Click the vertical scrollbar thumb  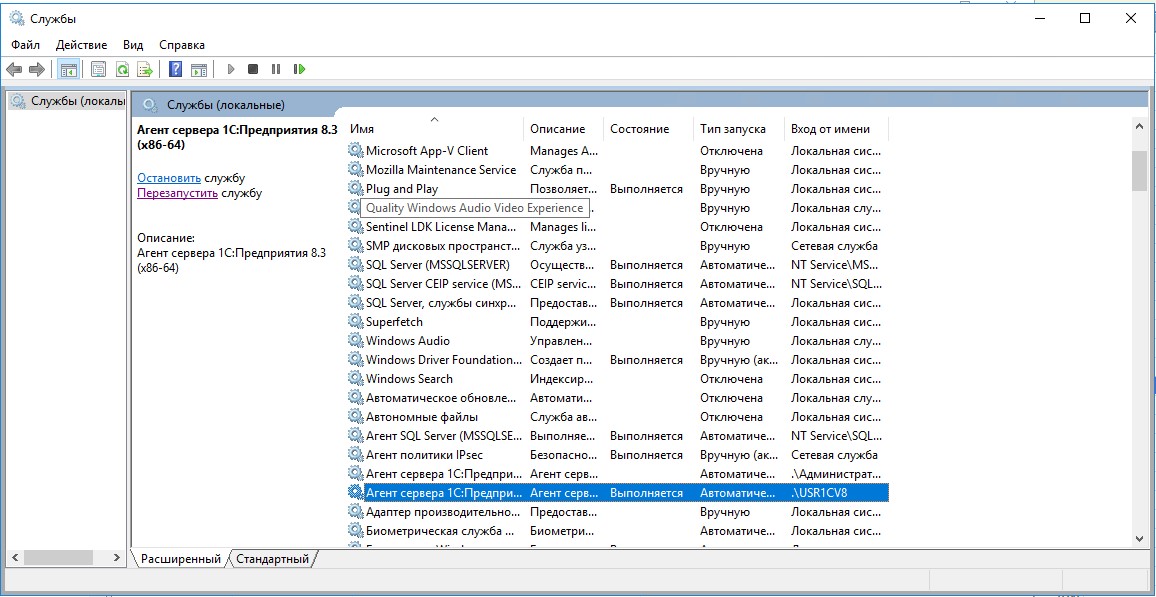click(1139, 170)
